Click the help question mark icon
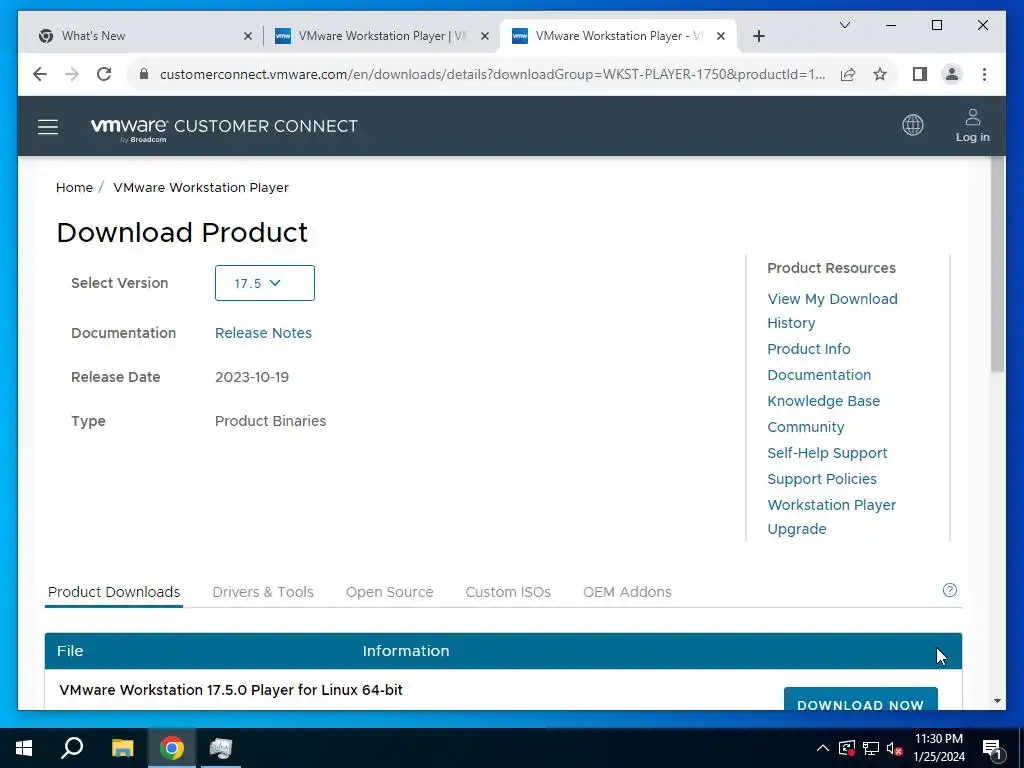The image size is (1024, 768). click(950, 590)
